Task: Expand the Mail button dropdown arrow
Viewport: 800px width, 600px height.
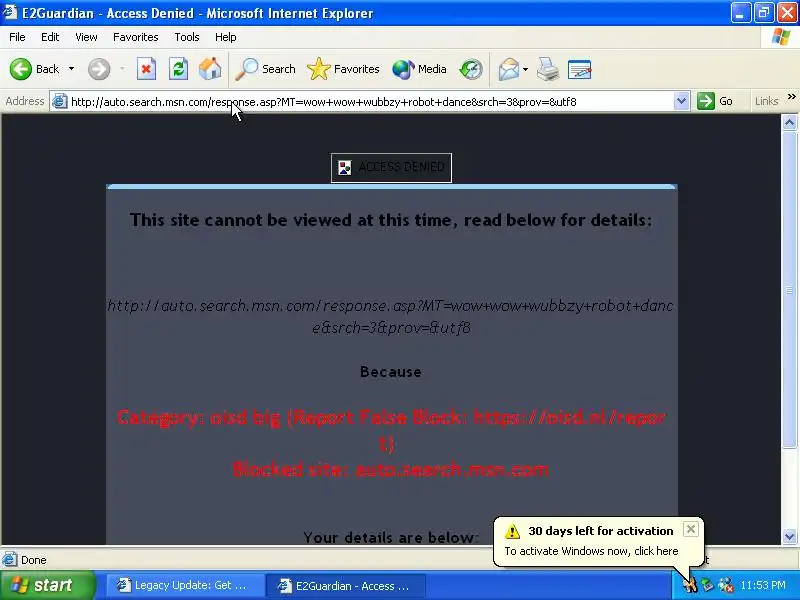Action: (526, 69)
